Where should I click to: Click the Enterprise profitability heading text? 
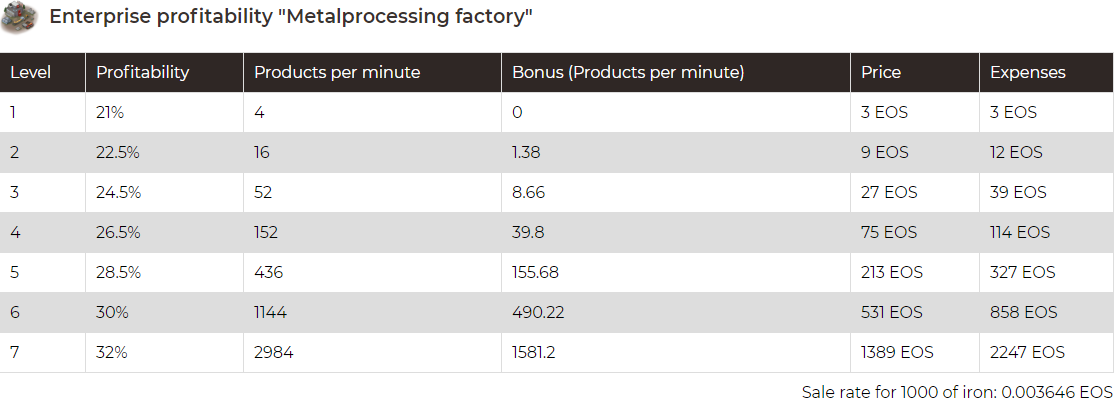[291, 17]
